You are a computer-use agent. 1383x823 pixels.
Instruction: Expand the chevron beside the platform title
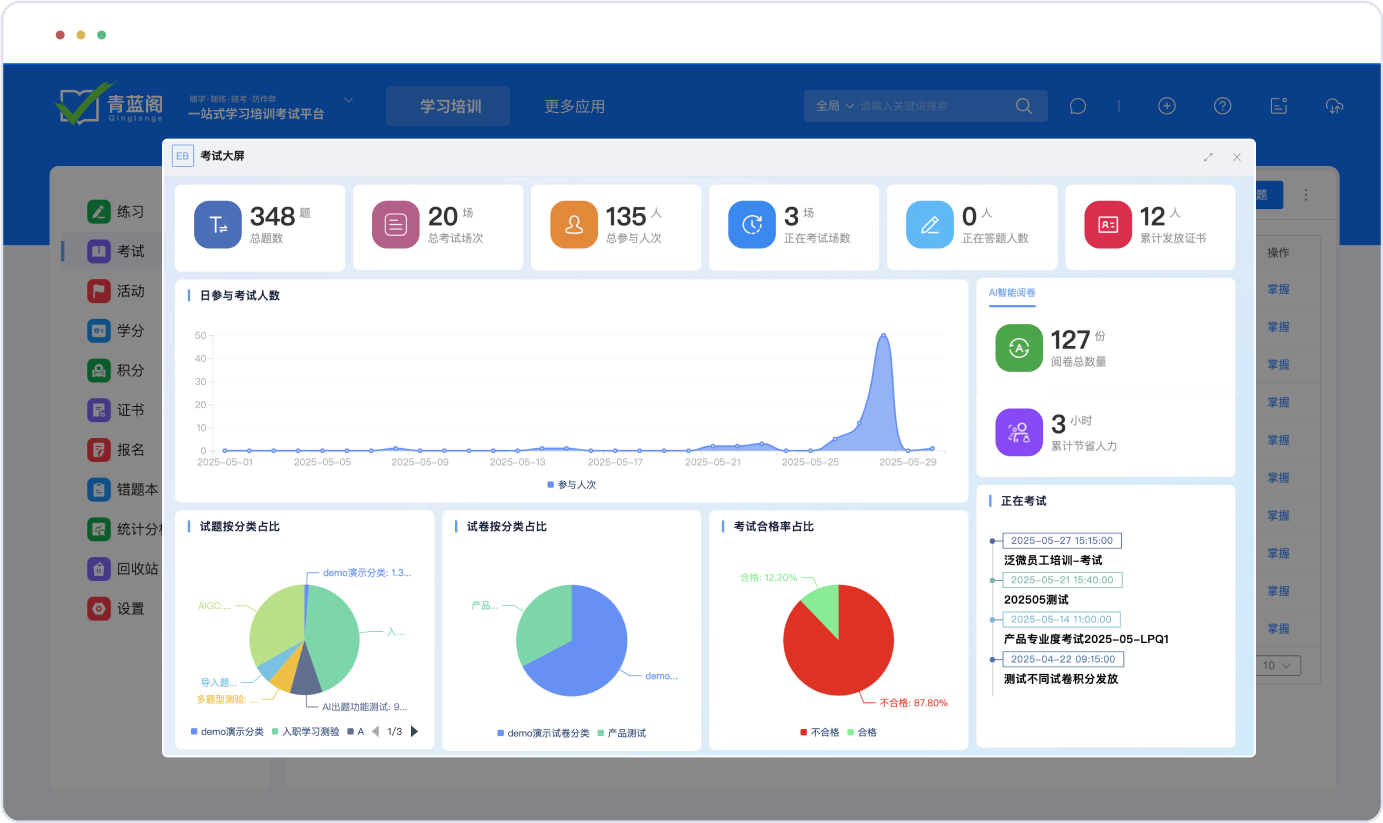(348, 100)
